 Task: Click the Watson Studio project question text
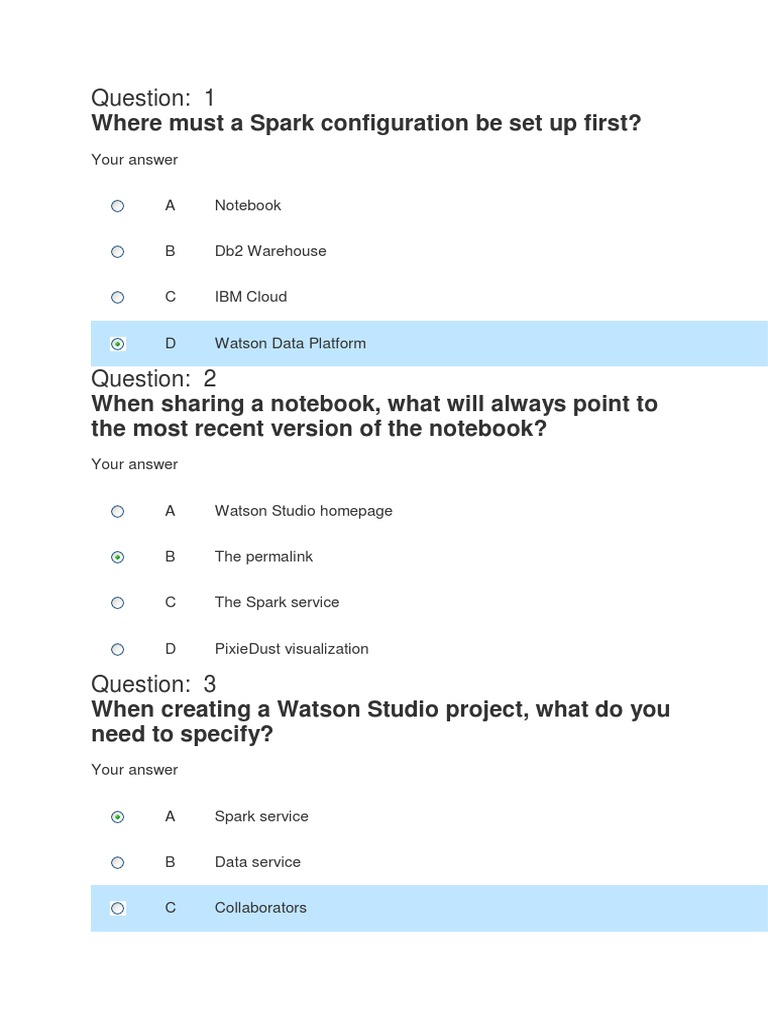pyautogui.click(x=380, y=721)
